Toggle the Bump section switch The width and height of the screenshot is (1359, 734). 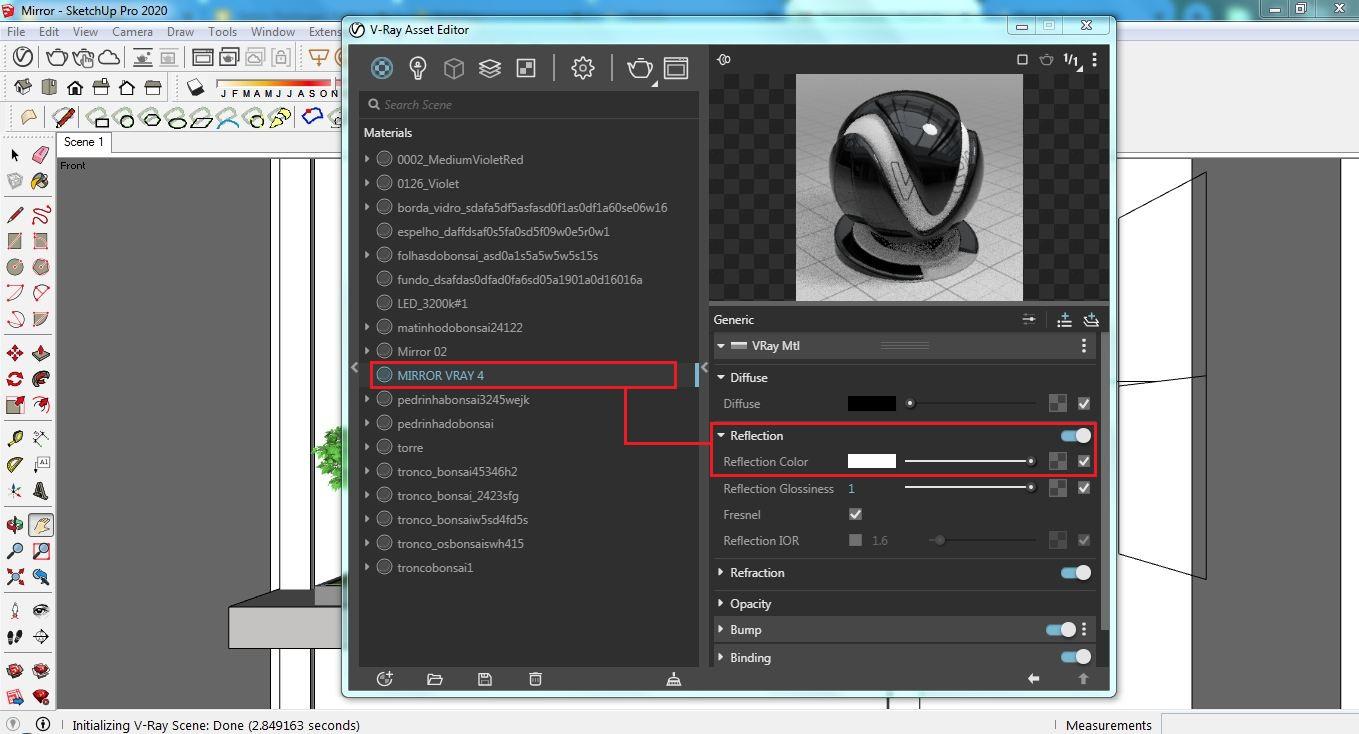click(1061, 629)
